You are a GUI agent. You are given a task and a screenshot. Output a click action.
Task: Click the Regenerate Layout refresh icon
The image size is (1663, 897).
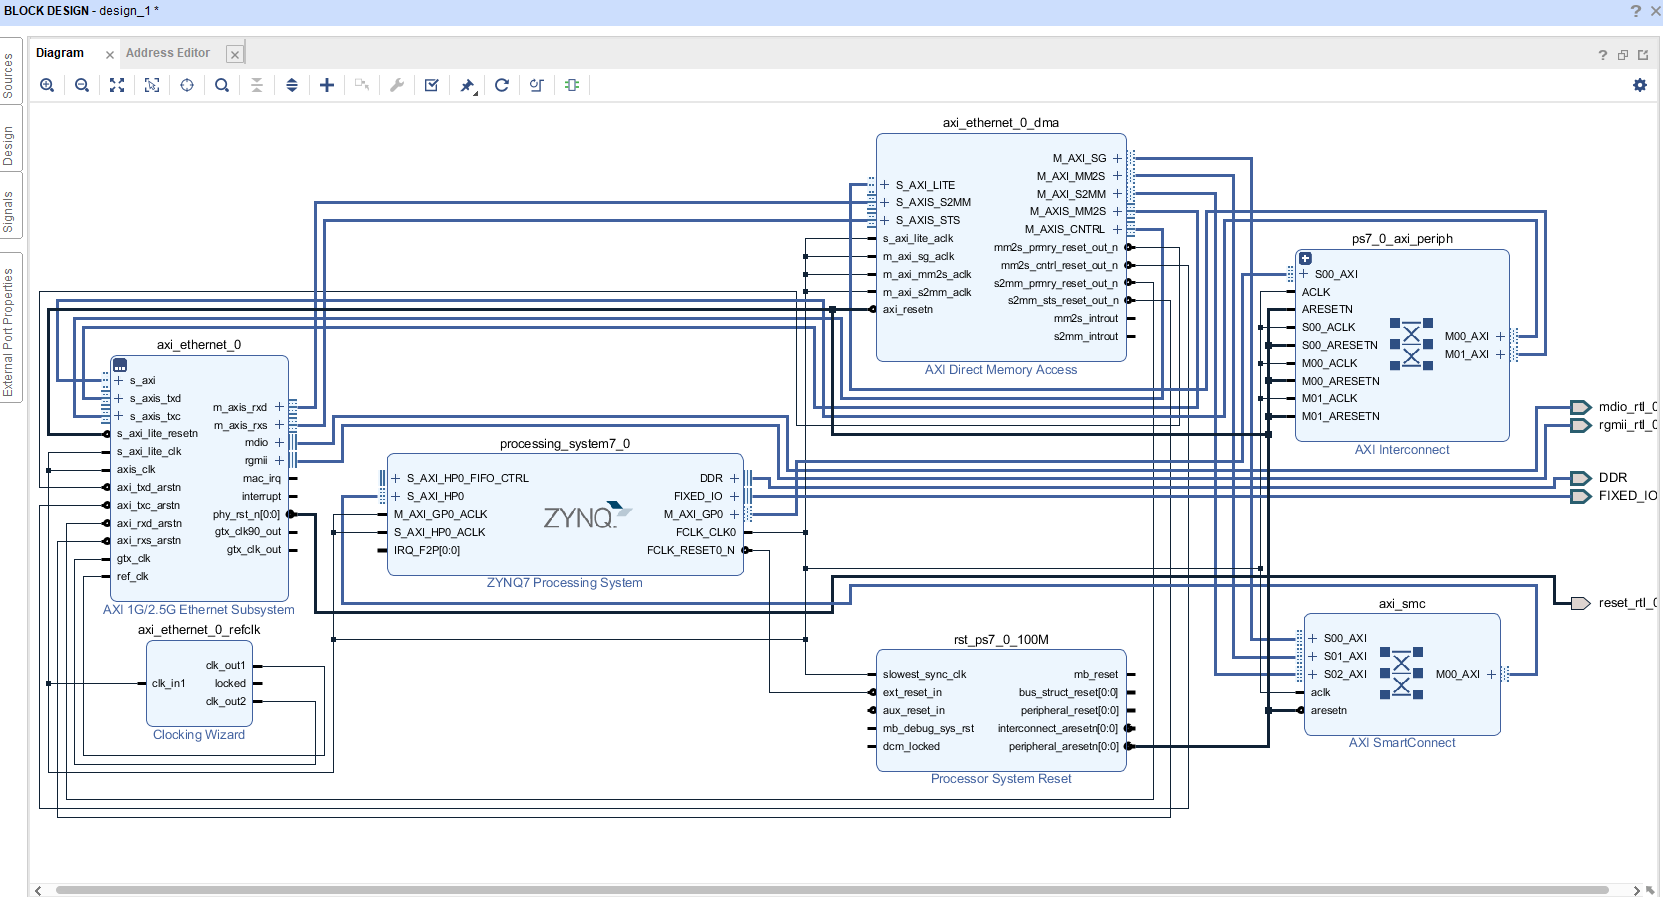pos(502,85)
